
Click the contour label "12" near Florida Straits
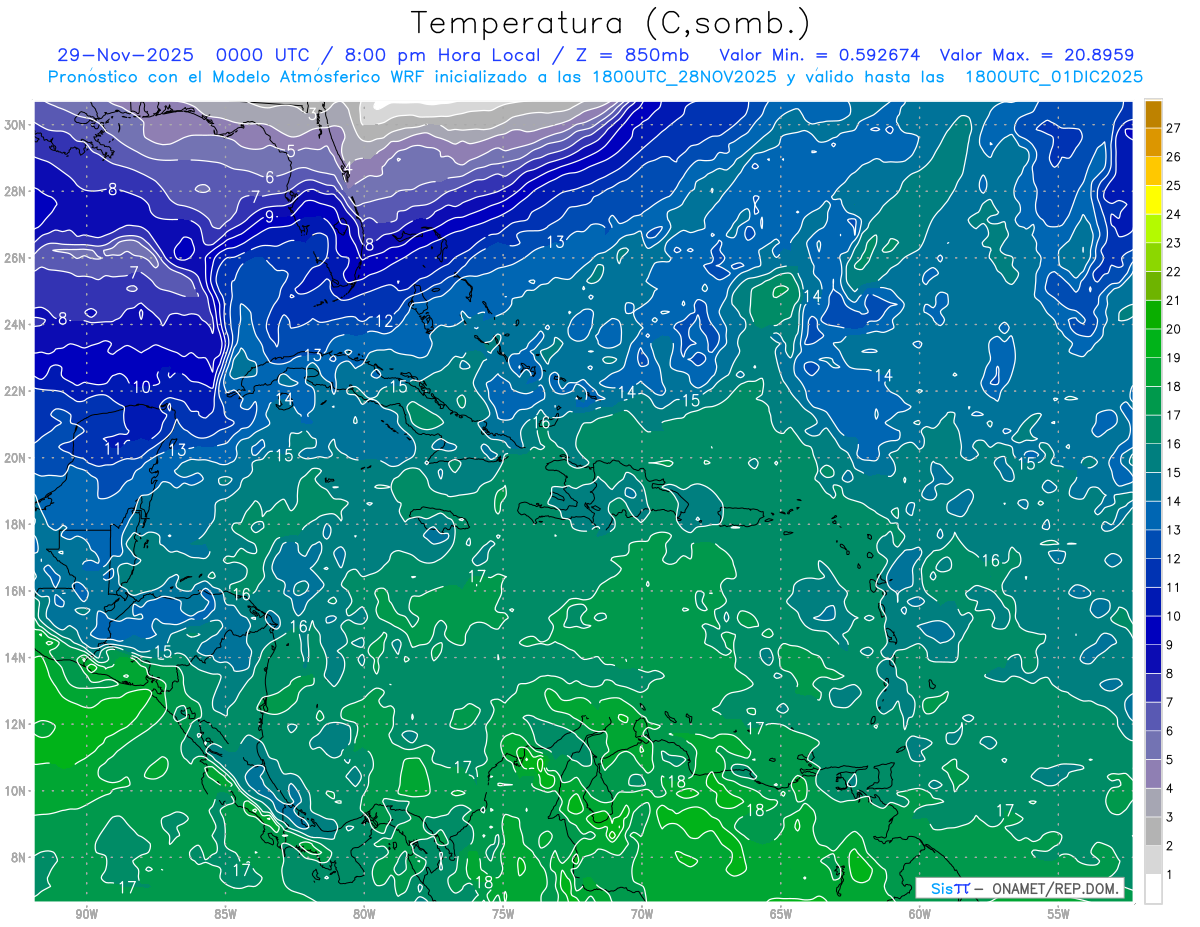click(x=384, y=321)
